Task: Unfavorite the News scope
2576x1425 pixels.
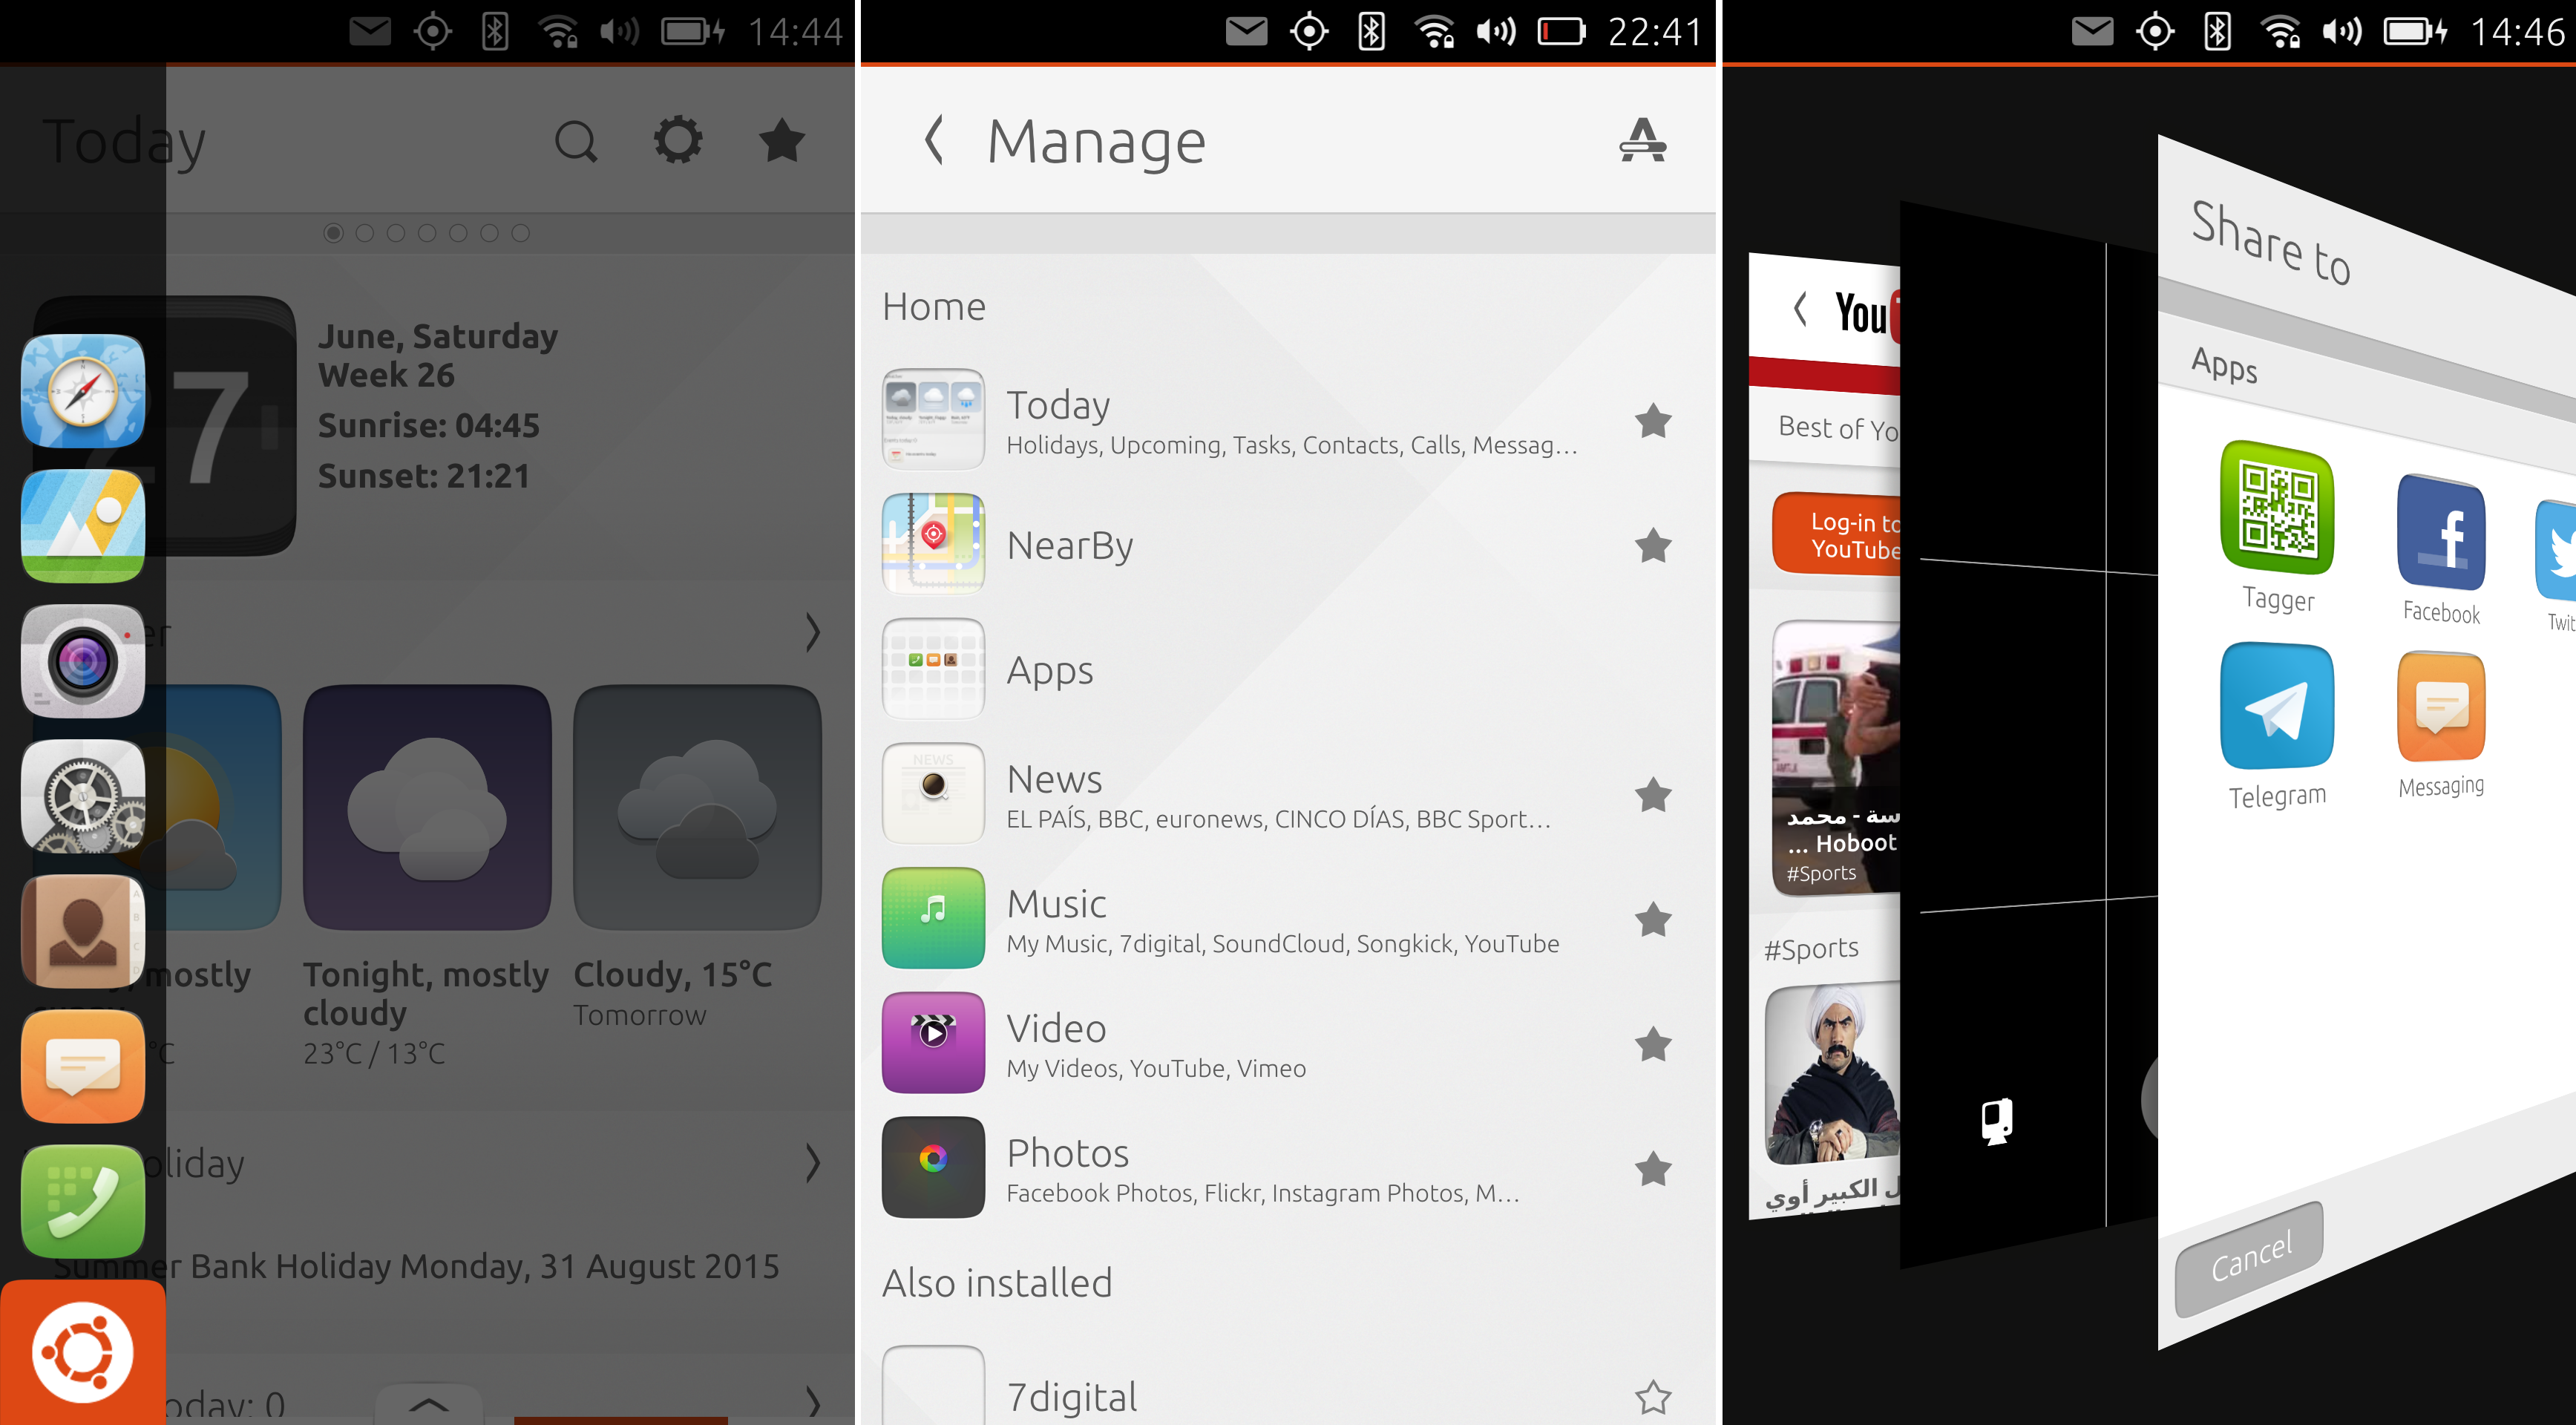Action: [x=1653, y=795]
